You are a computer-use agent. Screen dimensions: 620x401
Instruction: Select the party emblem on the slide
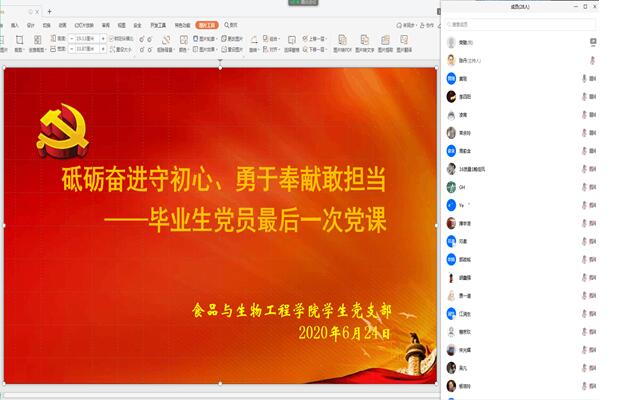coord(63,130)
